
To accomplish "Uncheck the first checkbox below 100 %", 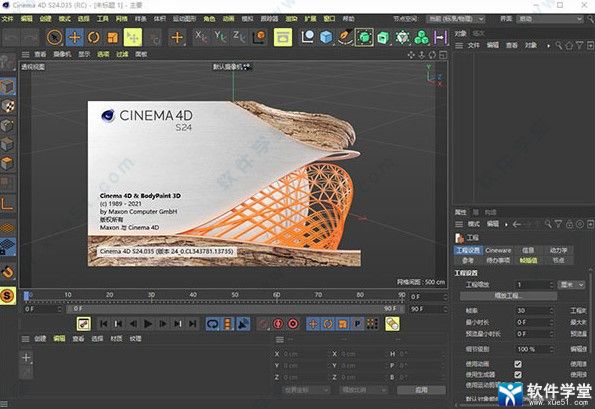I will tap(518, 364).
